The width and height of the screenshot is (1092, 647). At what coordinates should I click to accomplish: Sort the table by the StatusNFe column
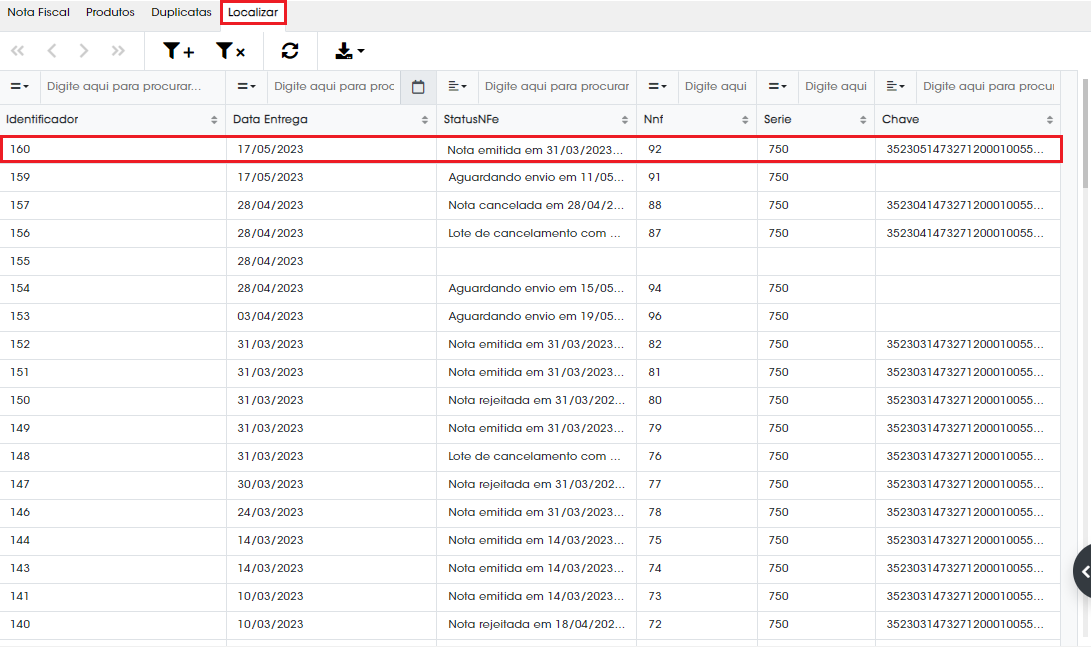click(x=625, y=120)
